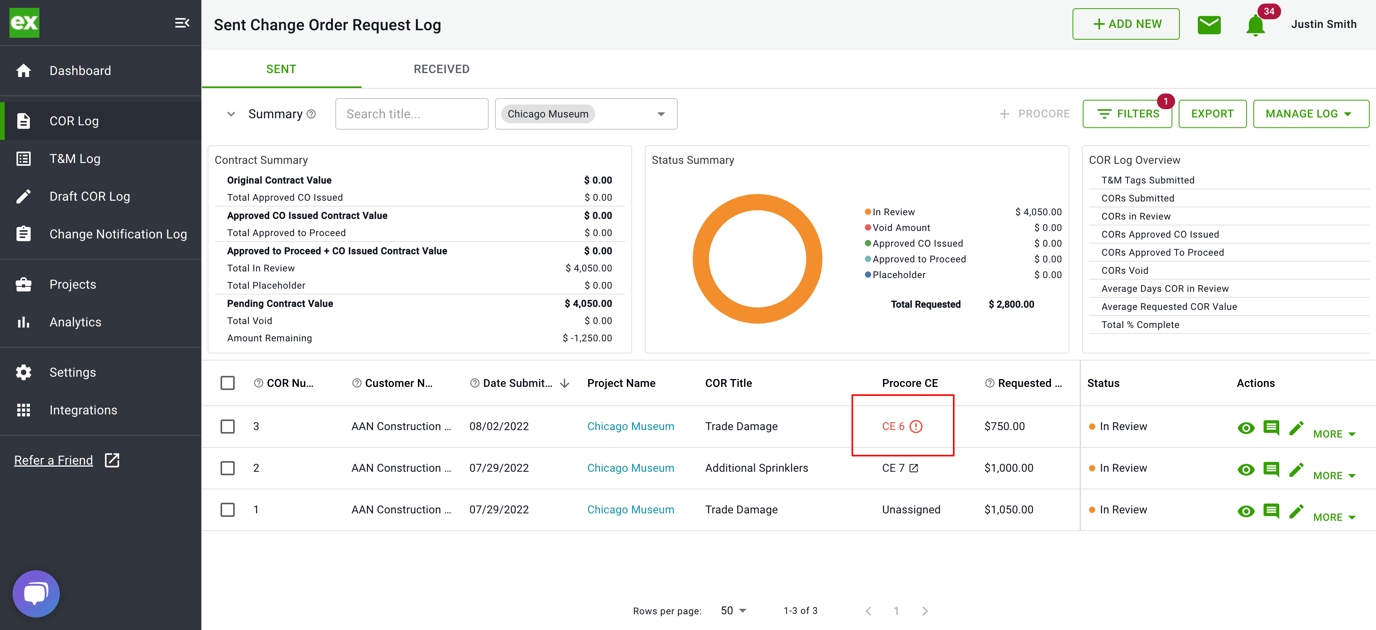Screen dimensions: 1376x630
Task: Launch the chat bubble widget
Action: tap(35, 593)
